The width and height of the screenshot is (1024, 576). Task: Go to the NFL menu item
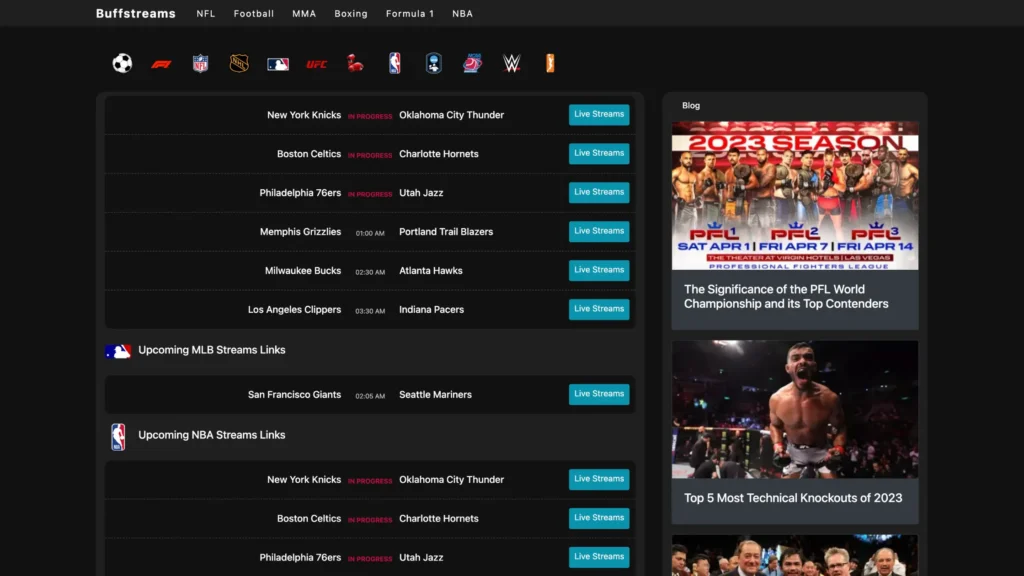206,14
